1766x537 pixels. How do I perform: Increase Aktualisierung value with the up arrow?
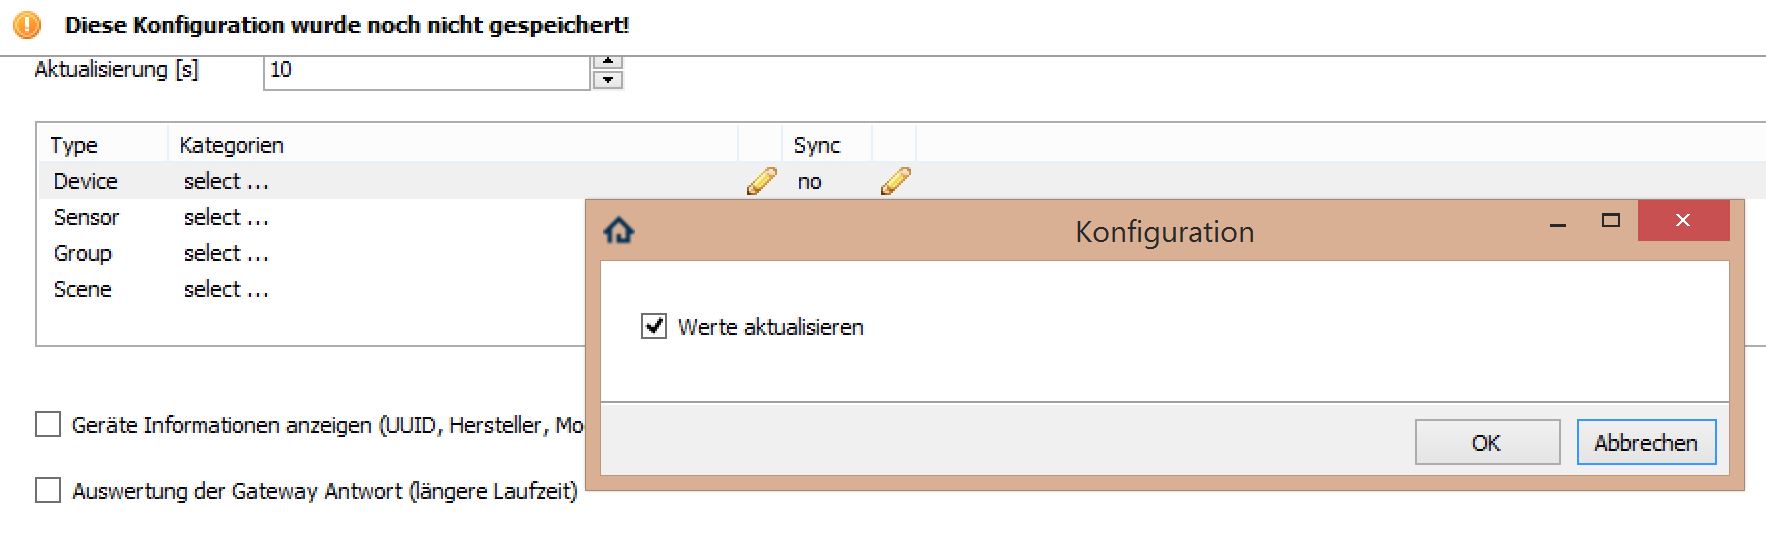click(x=607, y=62)
